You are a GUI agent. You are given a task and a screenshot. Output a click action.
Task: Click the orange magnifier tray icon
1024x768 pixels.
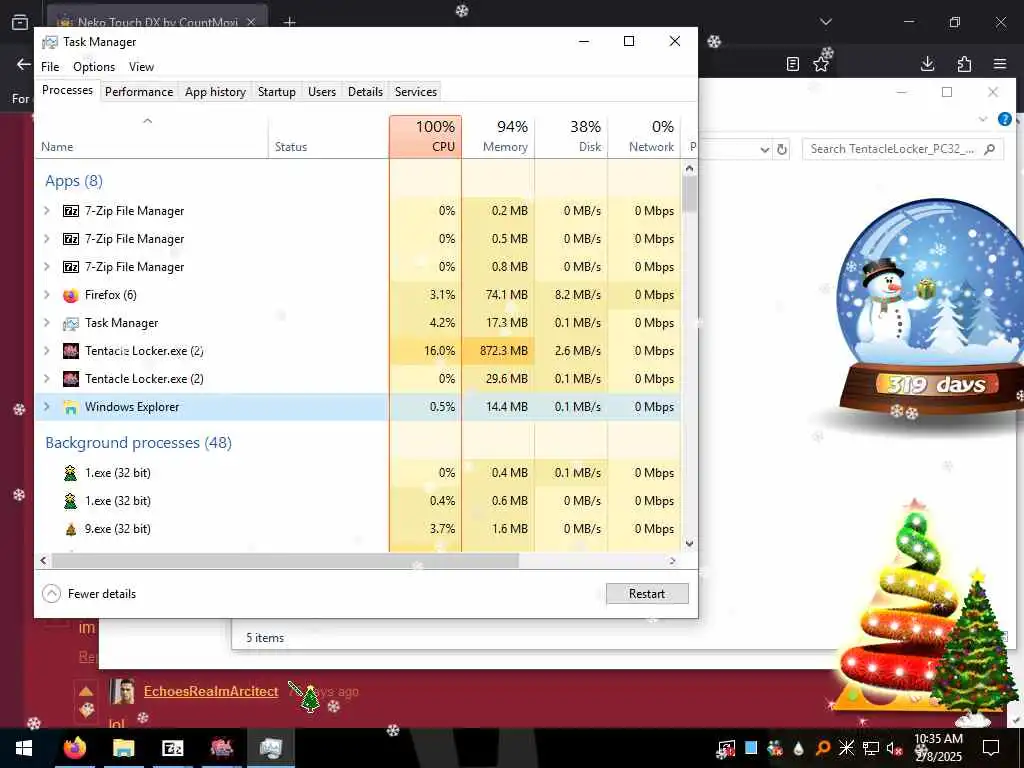point(823,748)
